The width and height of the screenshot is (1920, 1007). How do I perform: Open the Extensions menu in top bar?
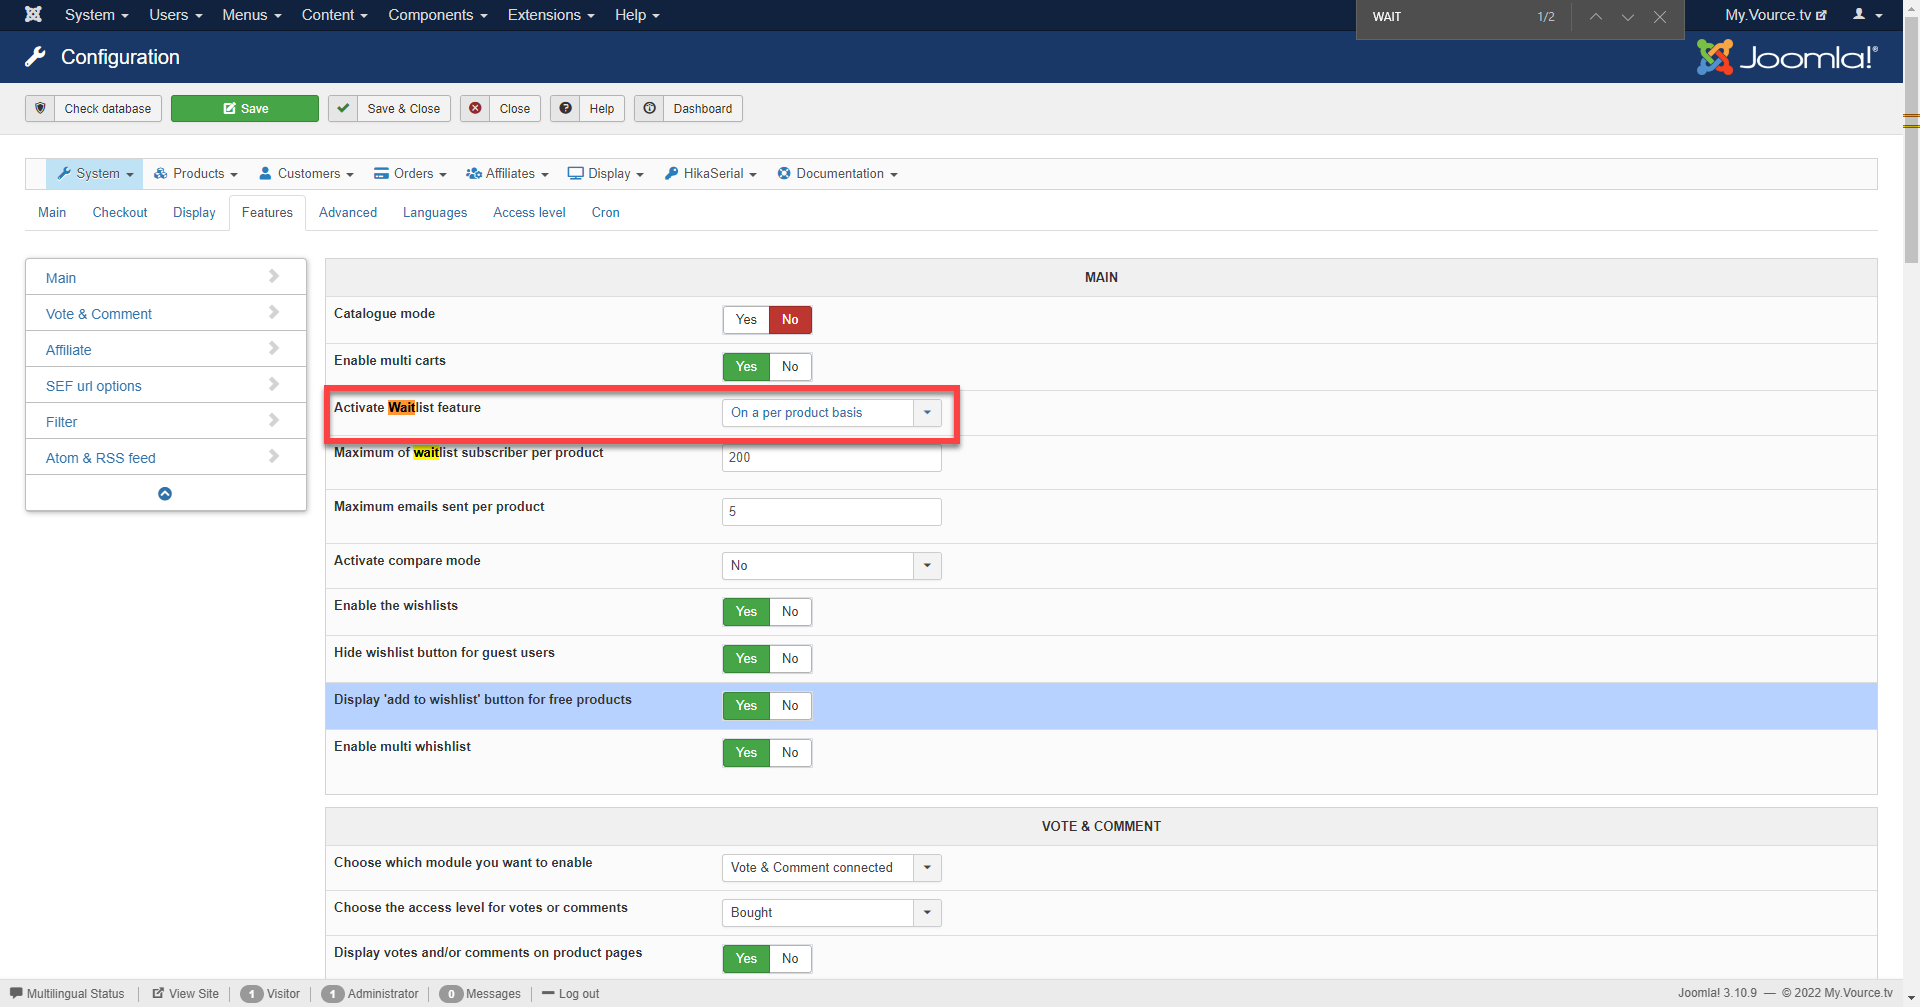coord(551,15)
